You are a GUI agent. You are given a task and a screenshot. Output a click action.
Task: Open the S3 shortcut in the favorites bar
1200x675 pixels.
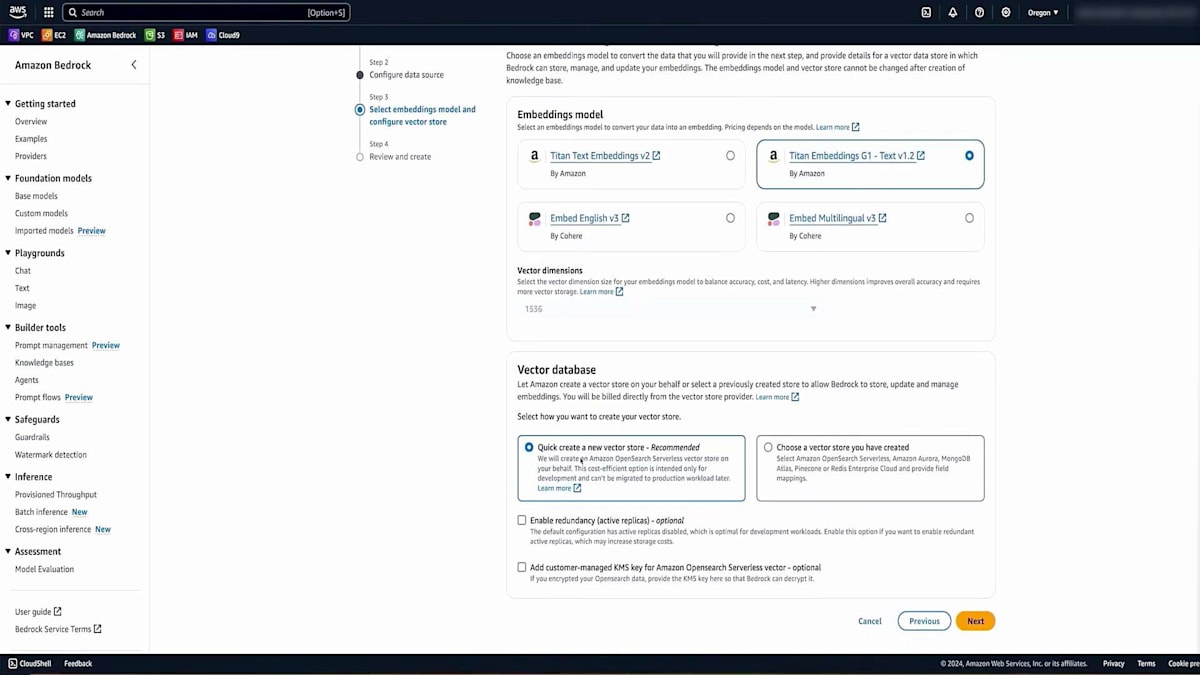[x=155, y=35]
